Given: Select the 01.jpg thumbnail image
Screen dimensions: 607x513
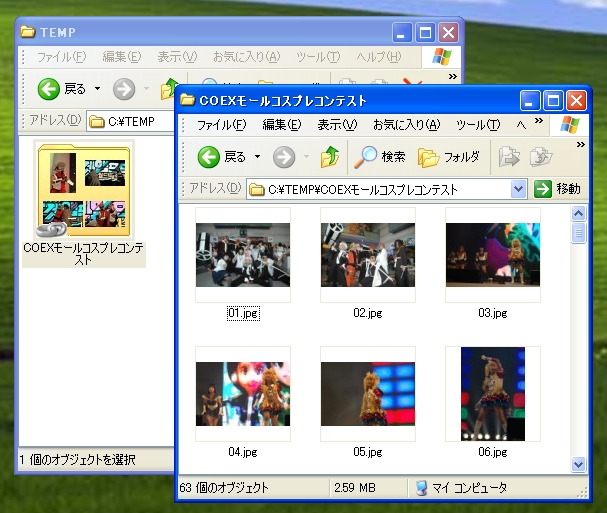Looking at the screenshot, I should (243, 255).
